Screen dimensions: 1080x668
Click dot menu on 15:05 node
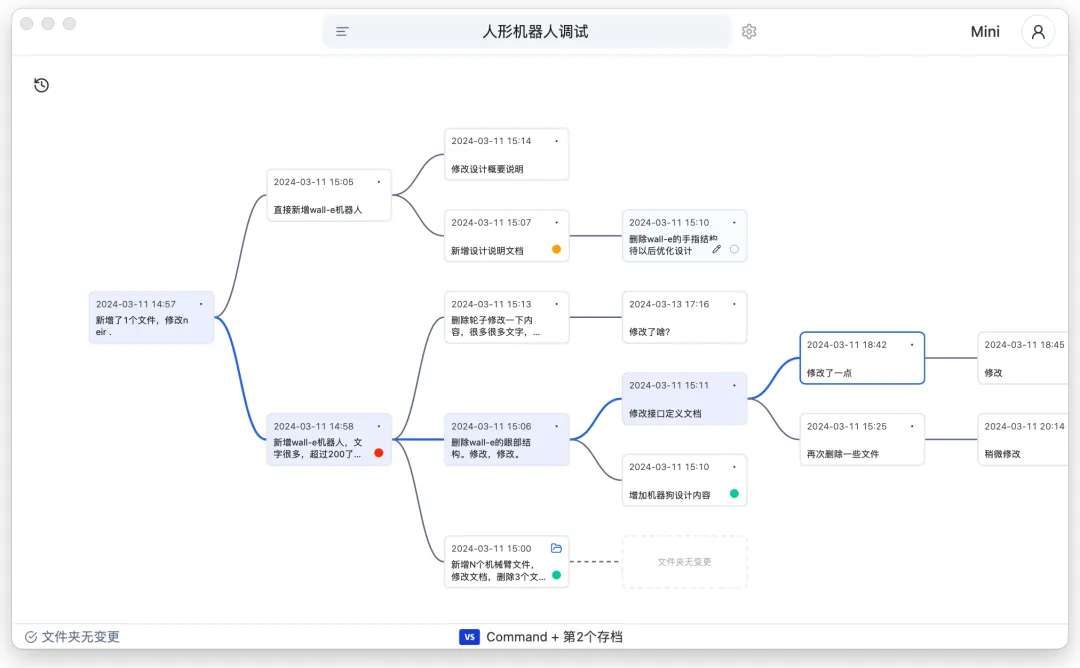pos(379,182)
